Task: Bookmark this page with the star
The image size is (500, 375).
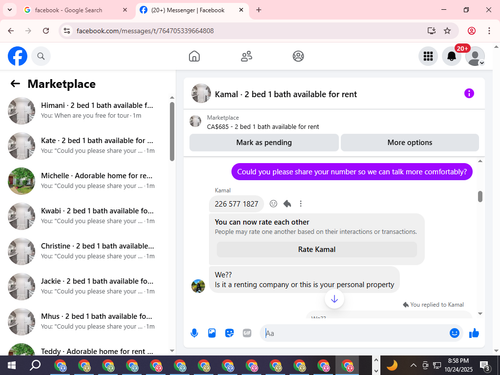Action: pyautogui.click(x=447, y=31)
